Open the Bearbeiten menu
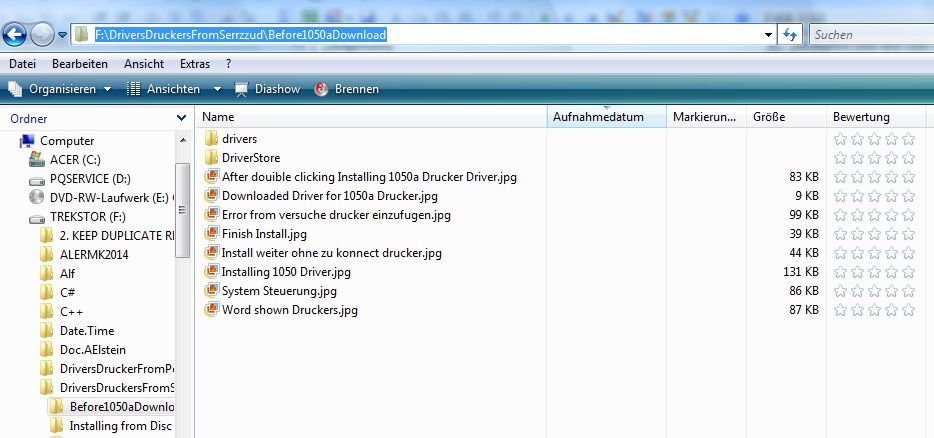The width and height of the screenshot is (934, 438). click(80, 64)
